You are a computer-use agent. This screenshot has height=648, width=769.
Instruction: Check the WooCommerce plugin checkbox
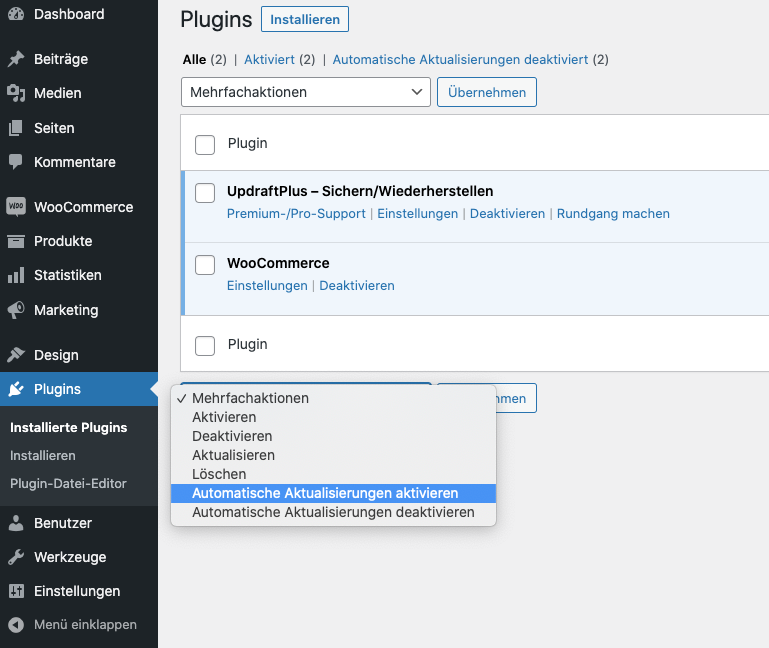coord(205,265)
